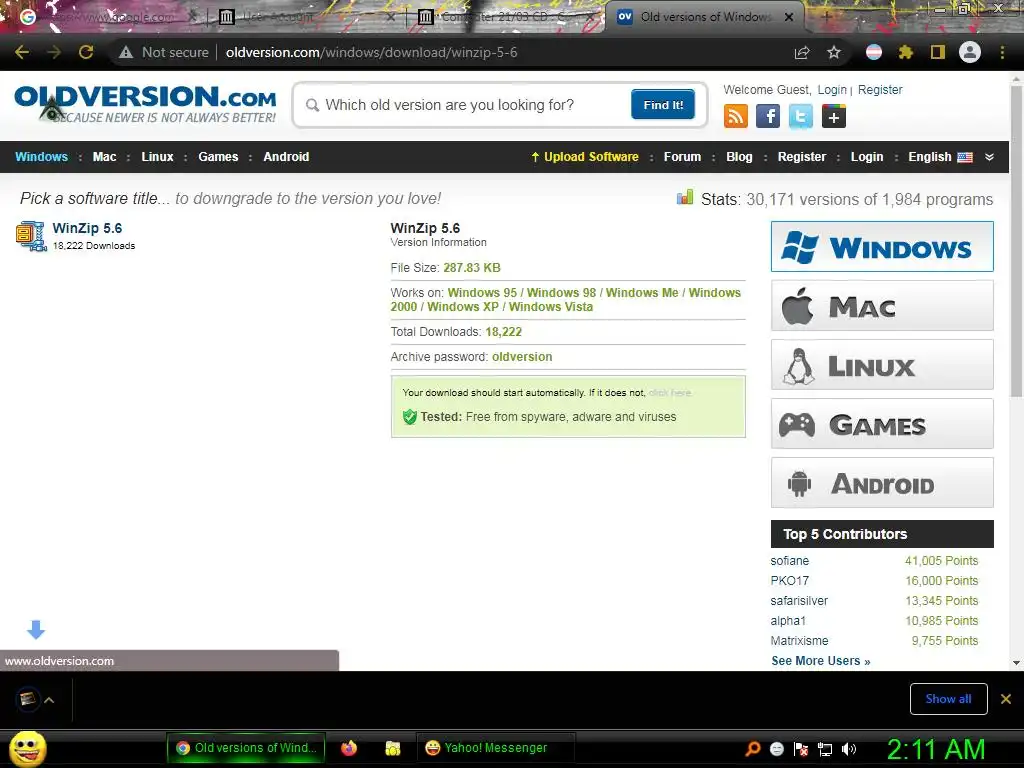Share this page via the share icon

coord(802,52)
